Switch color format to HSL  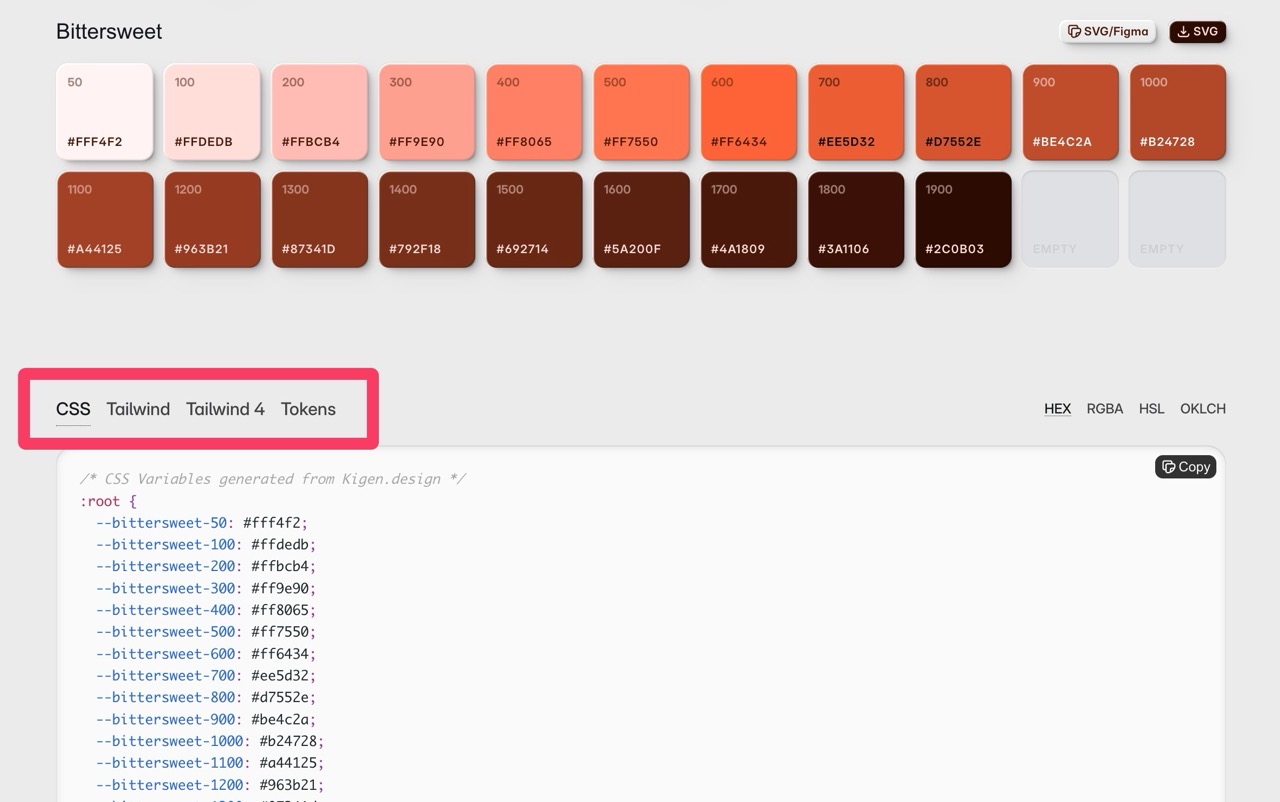[x=1151, y=409]
